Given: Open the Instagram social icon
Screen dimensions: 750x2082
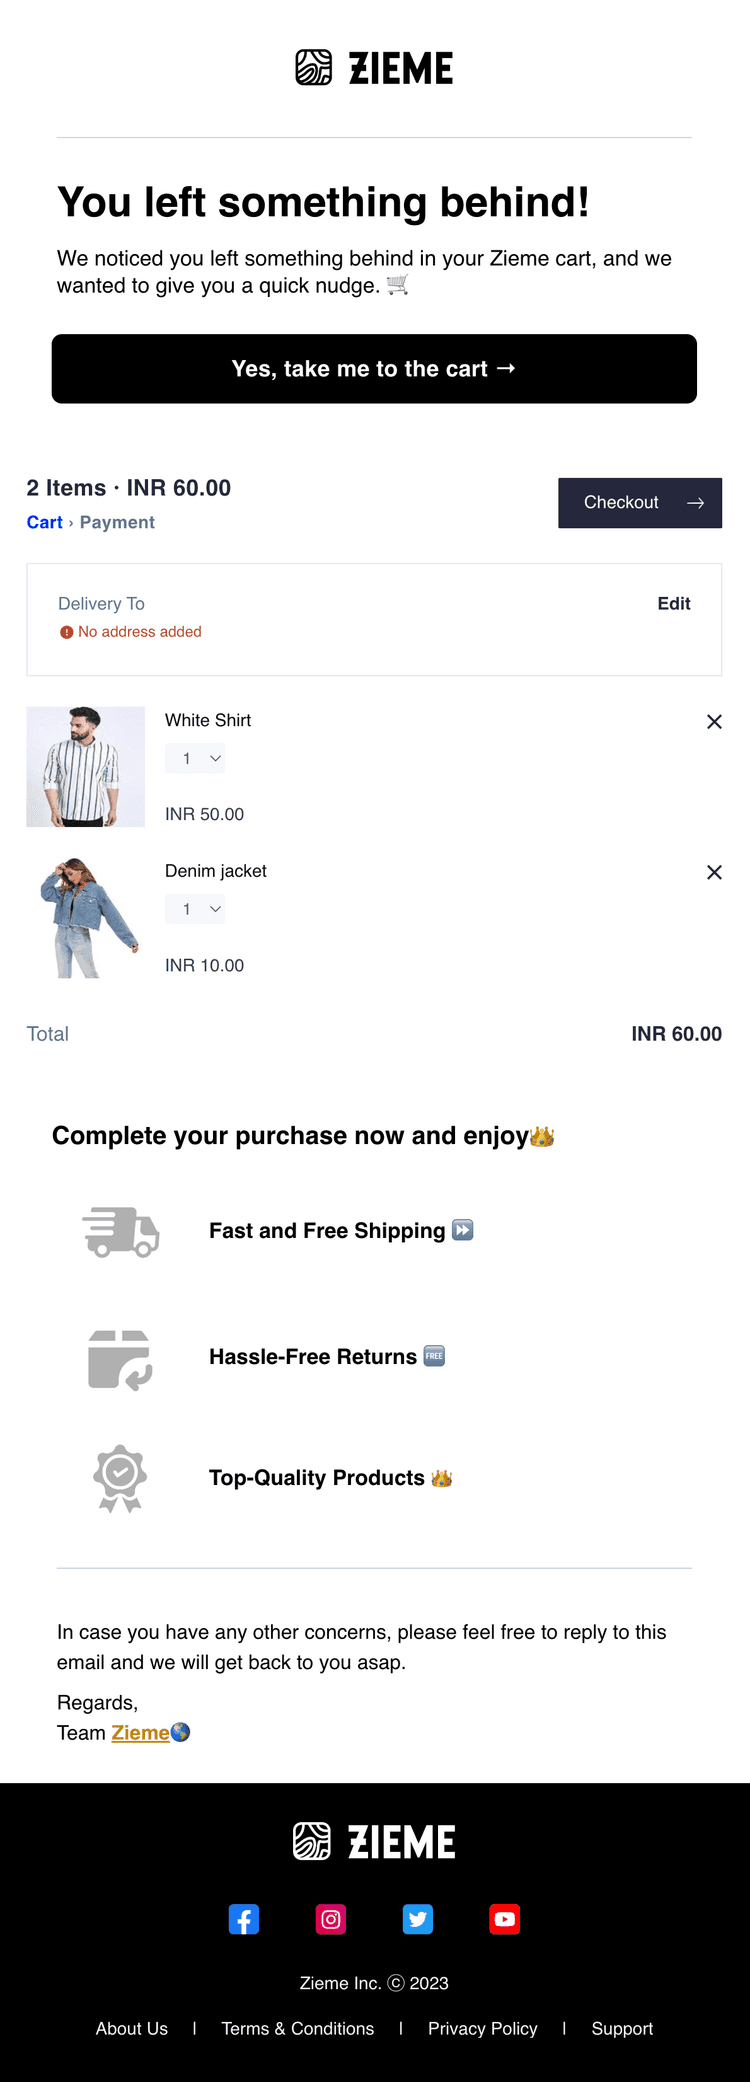Looking at the screenshot, I should pos(331,1919).
